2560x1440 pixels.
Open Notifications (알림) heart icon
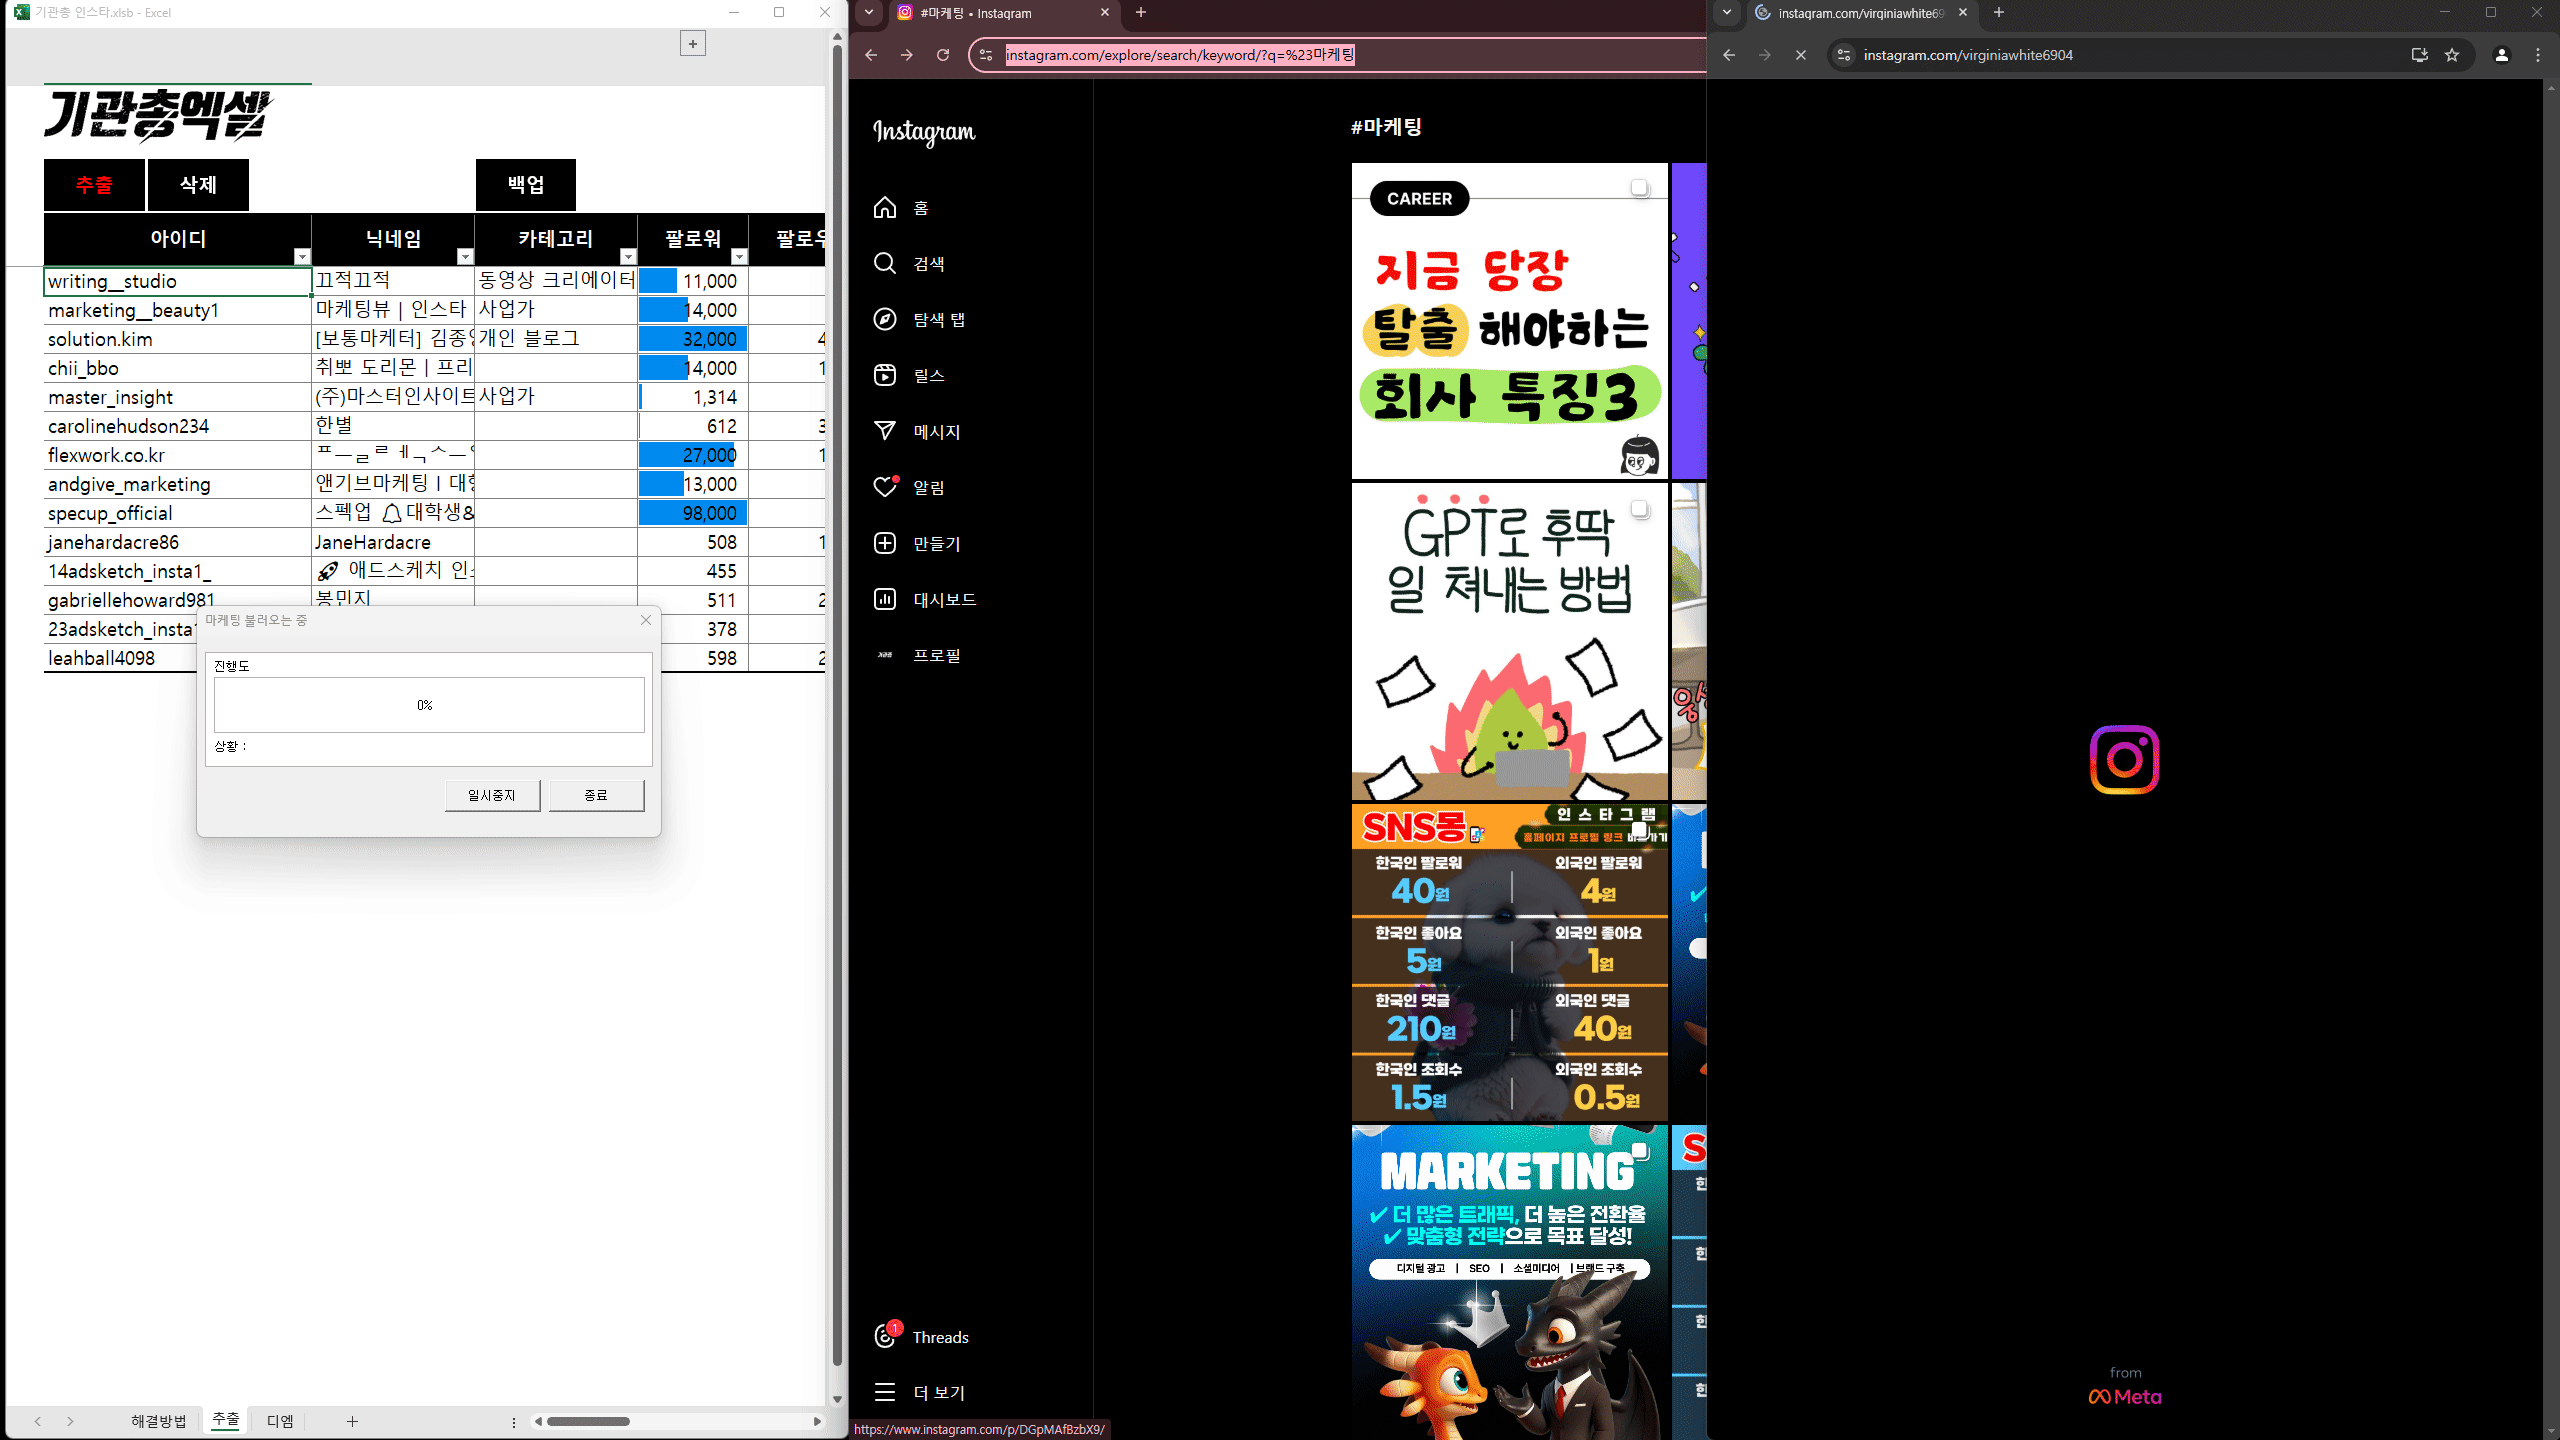coord(885,487)
